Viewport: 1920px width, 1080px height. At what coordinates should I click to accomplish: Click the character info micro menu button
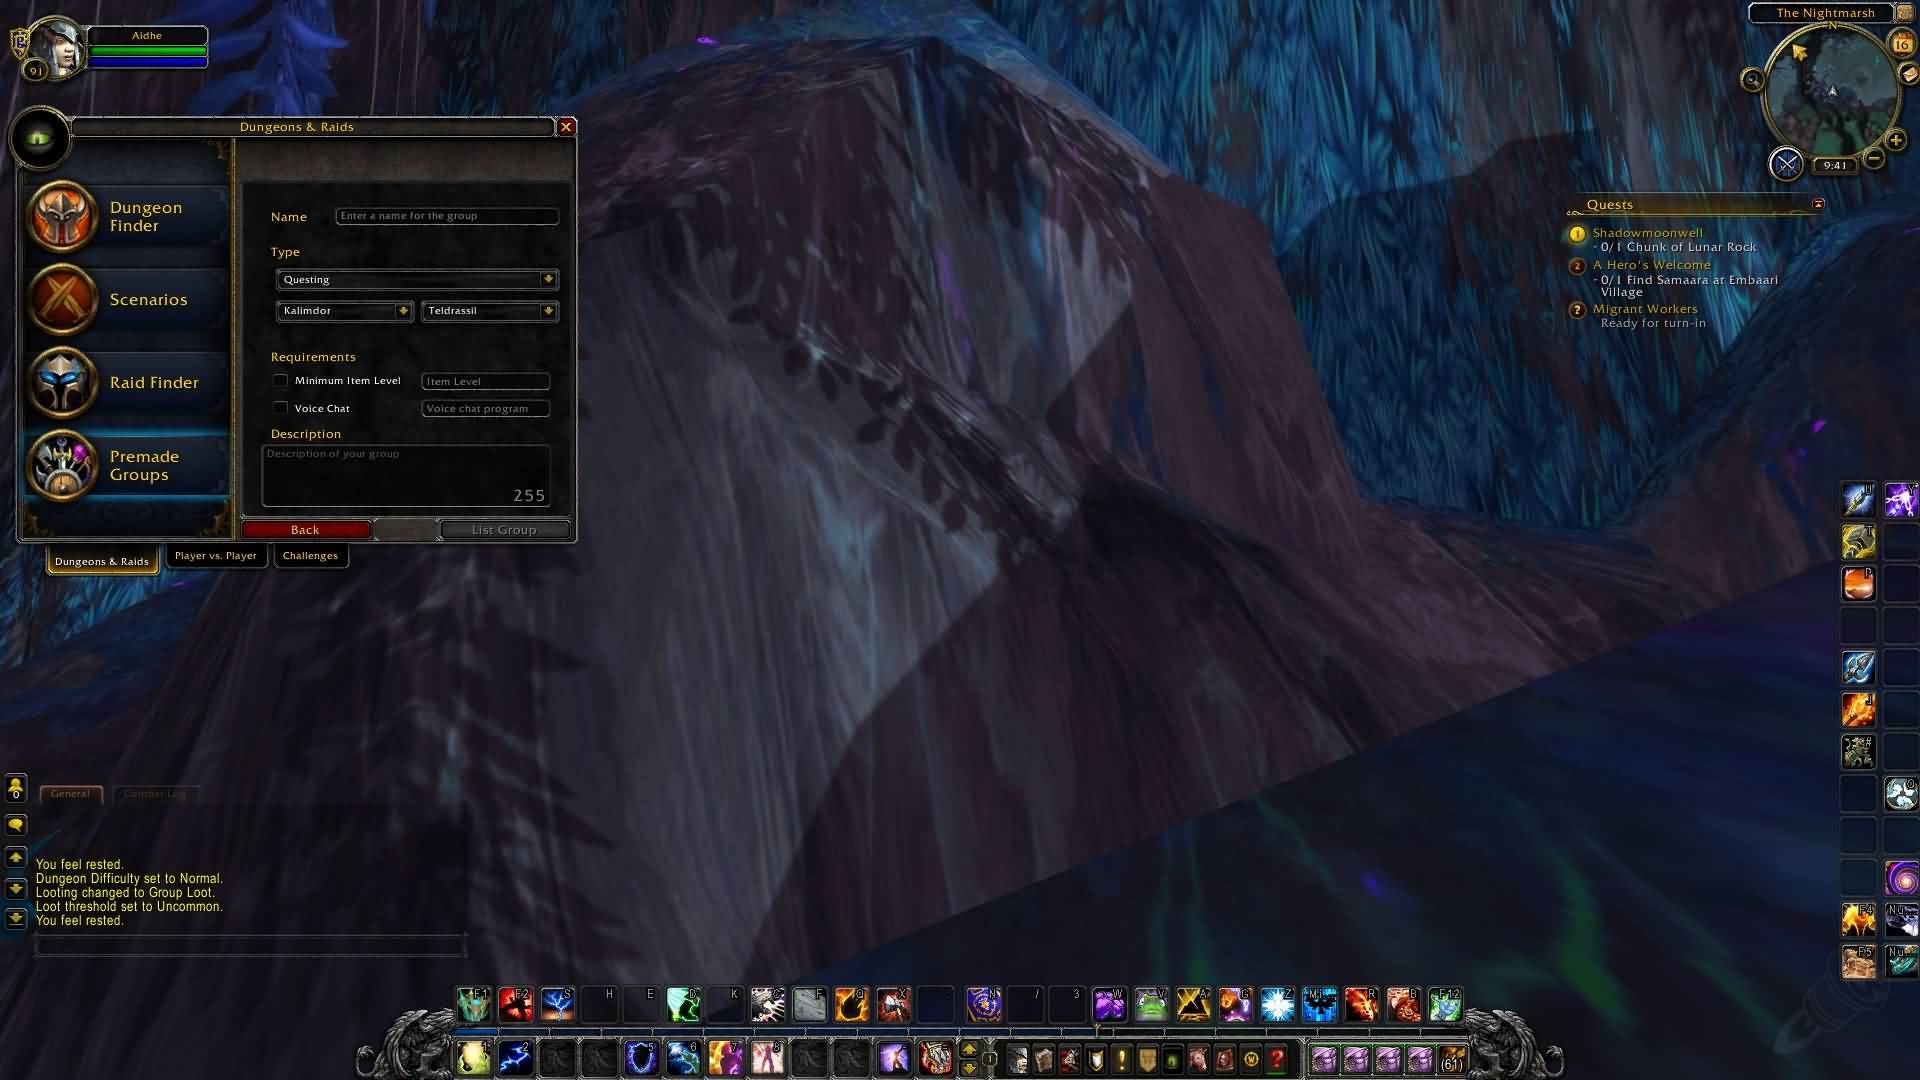coord(1017,1058)
